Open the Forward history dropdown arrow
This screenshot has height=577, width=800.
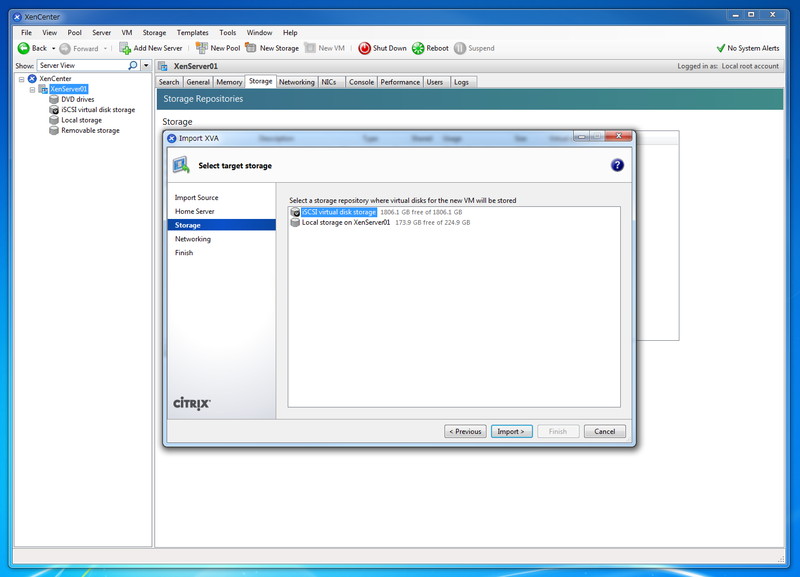(x=106, y=48)
